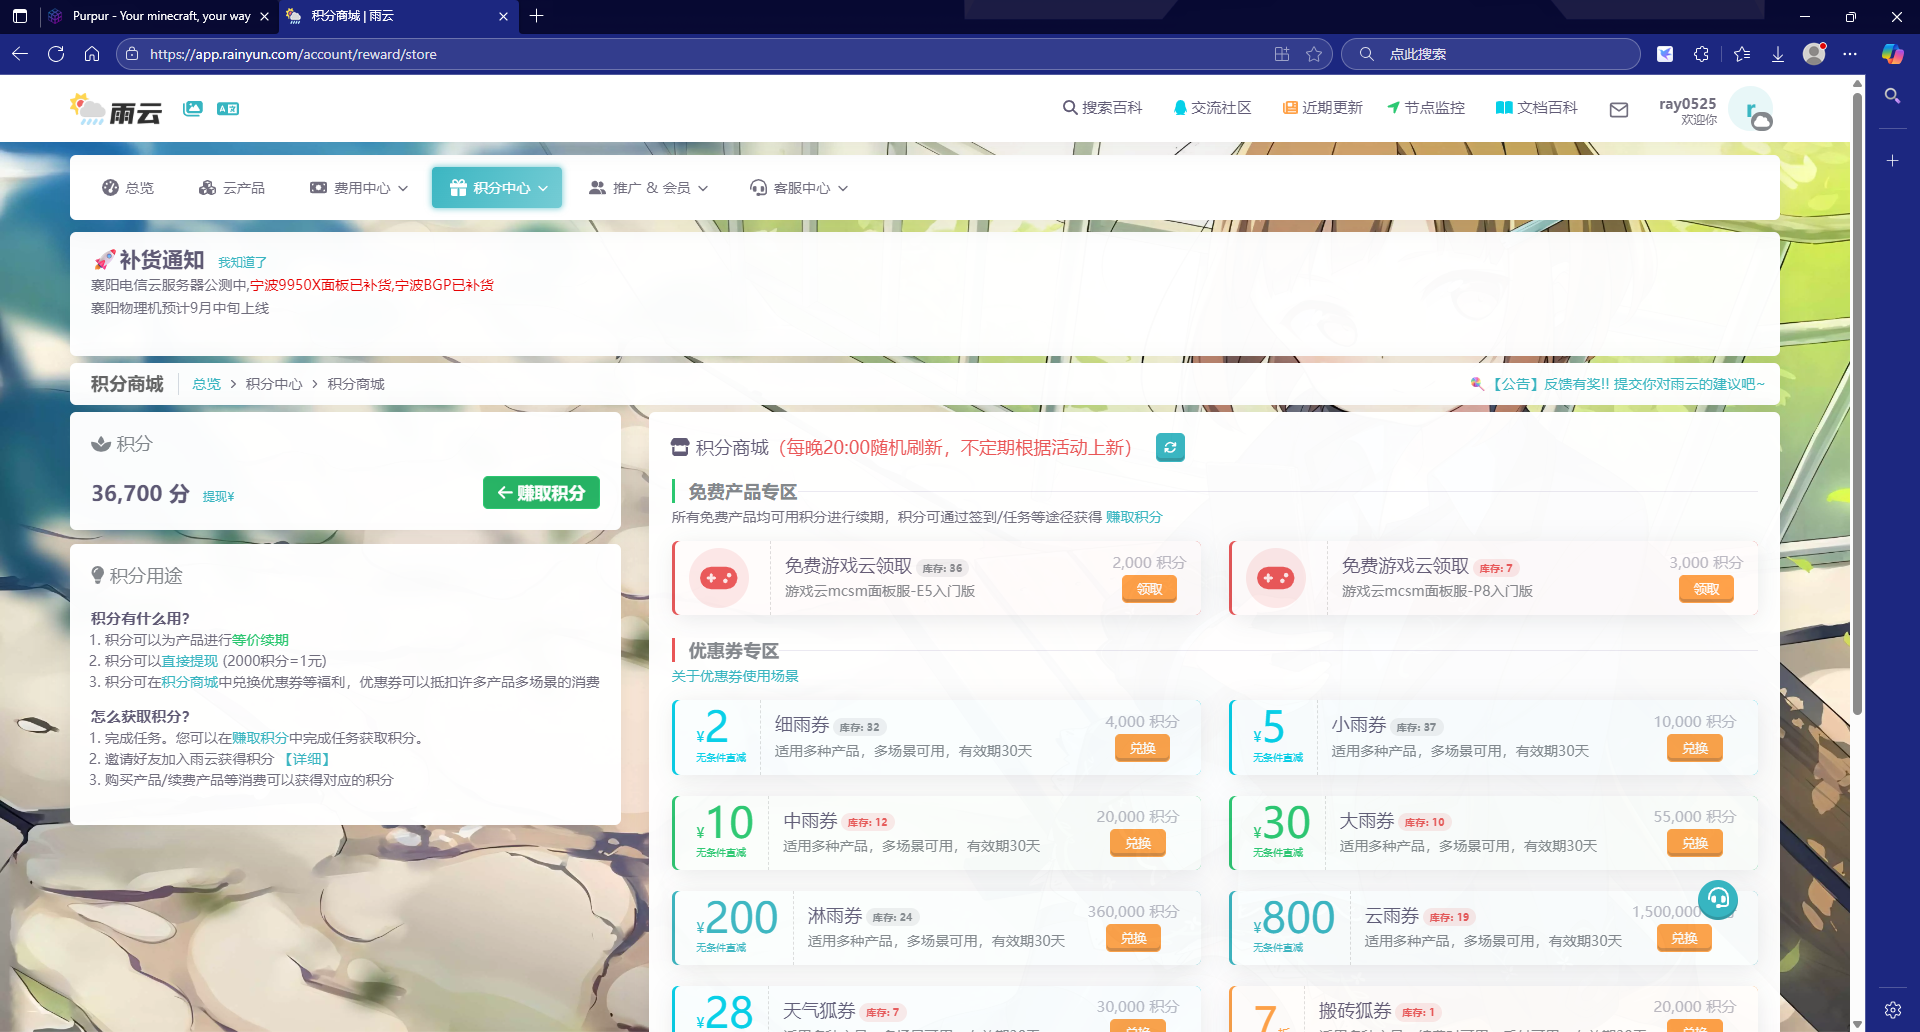Claim the E5入门版 free game cloud
Viewport: 1920px width, 1032px height.
(1149, 589)
